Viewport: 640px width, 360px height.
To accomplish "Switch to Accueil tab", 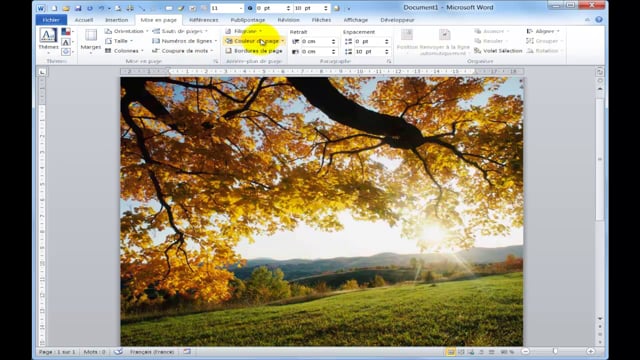I will click(x=84, y=20).
